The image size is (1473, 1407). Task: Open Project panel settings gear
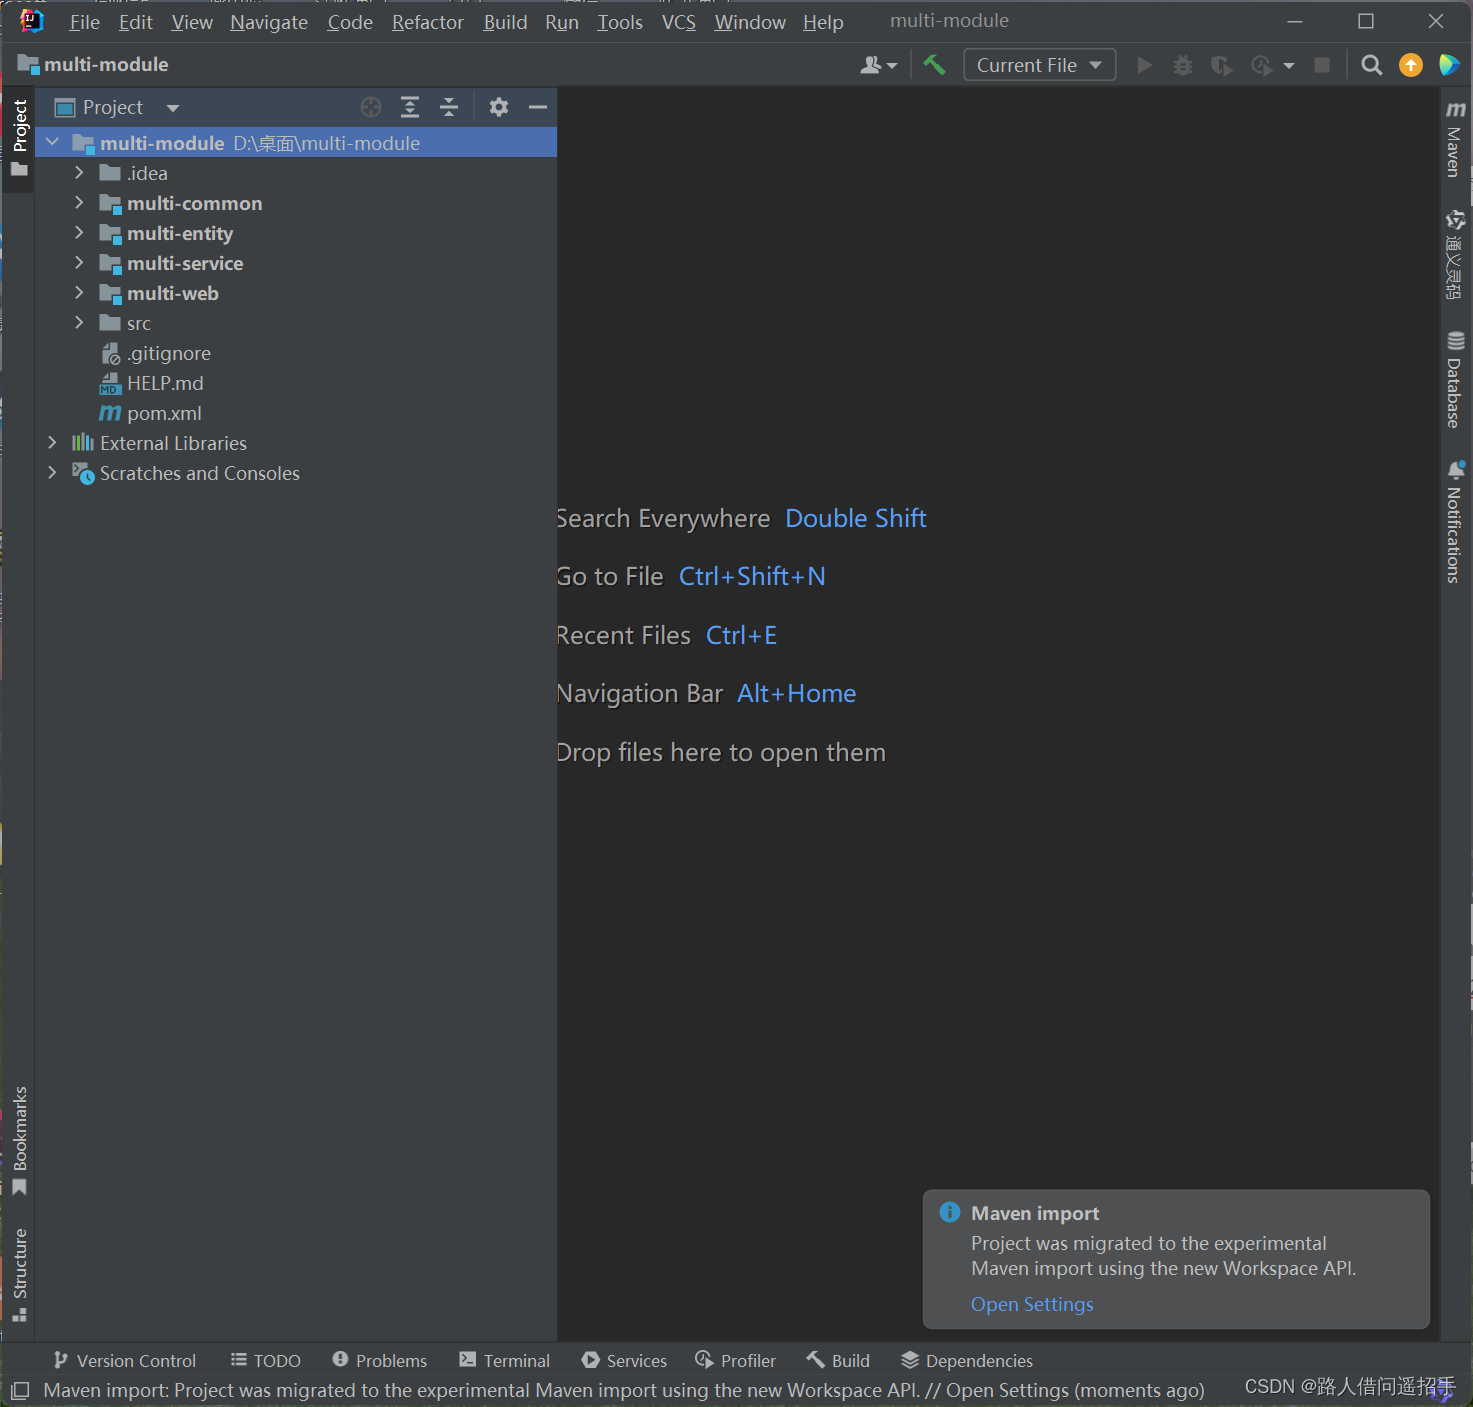coord(499,107)
